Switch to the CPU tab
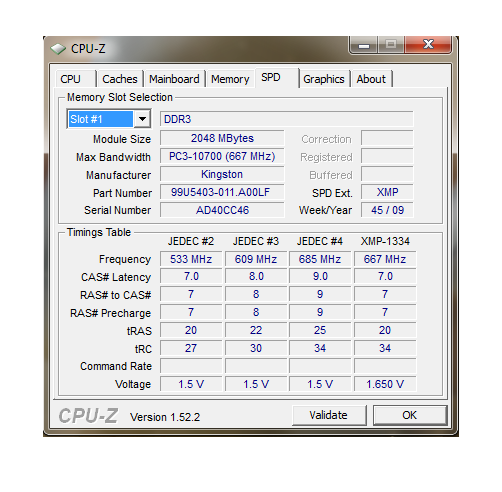502x492 pixels. [76, 79]
